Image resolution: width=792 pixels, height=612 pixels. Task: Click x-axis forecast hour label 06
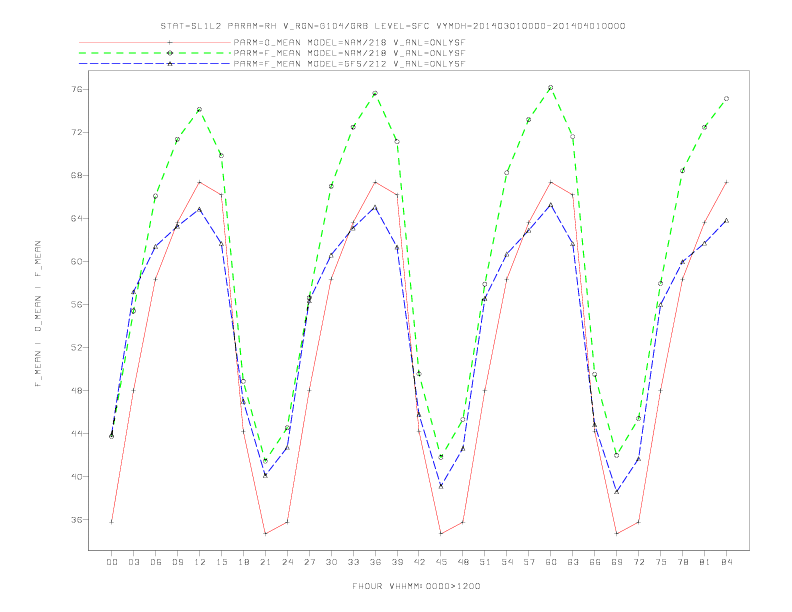[156, 562]
